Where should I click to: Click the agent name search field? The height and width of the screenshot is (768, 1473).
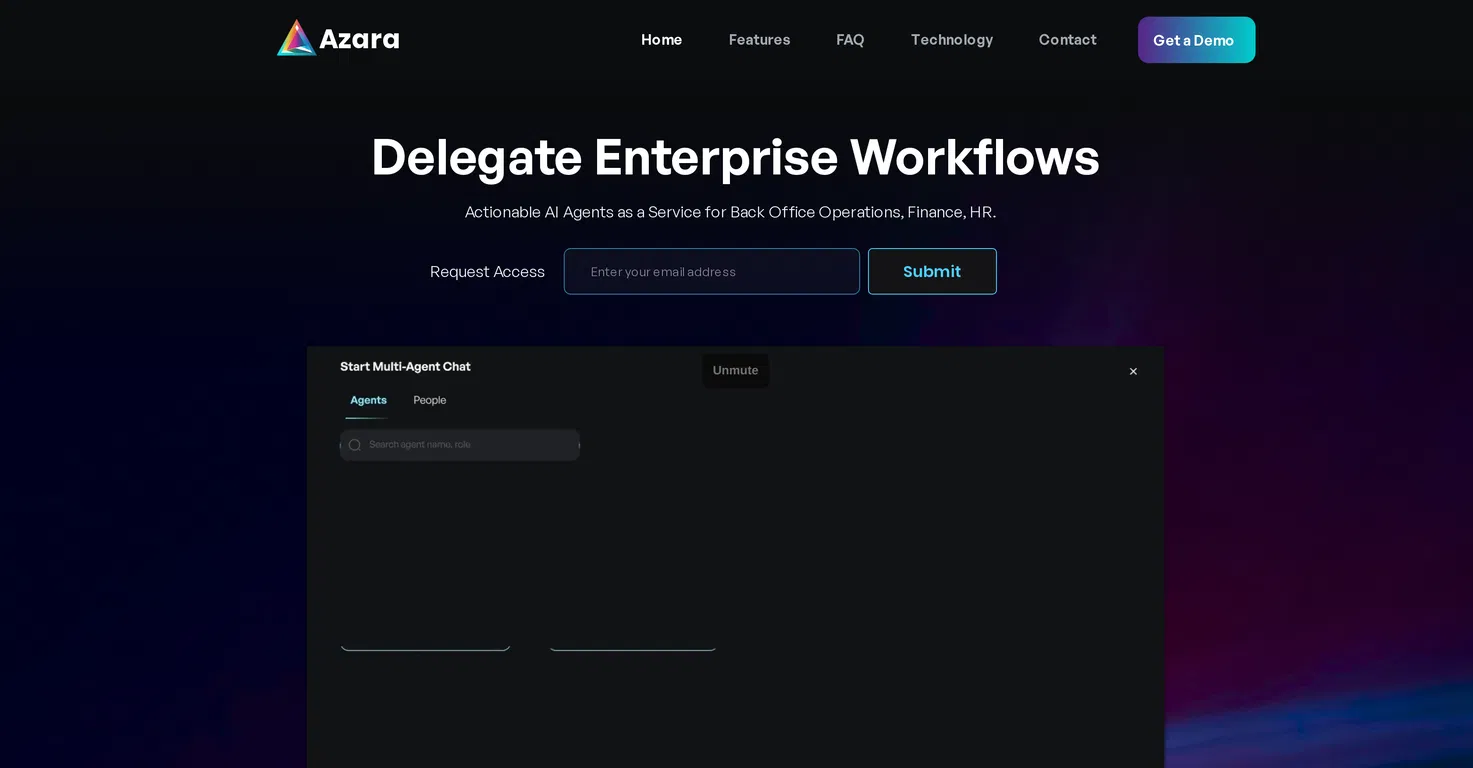click(460, 445)
